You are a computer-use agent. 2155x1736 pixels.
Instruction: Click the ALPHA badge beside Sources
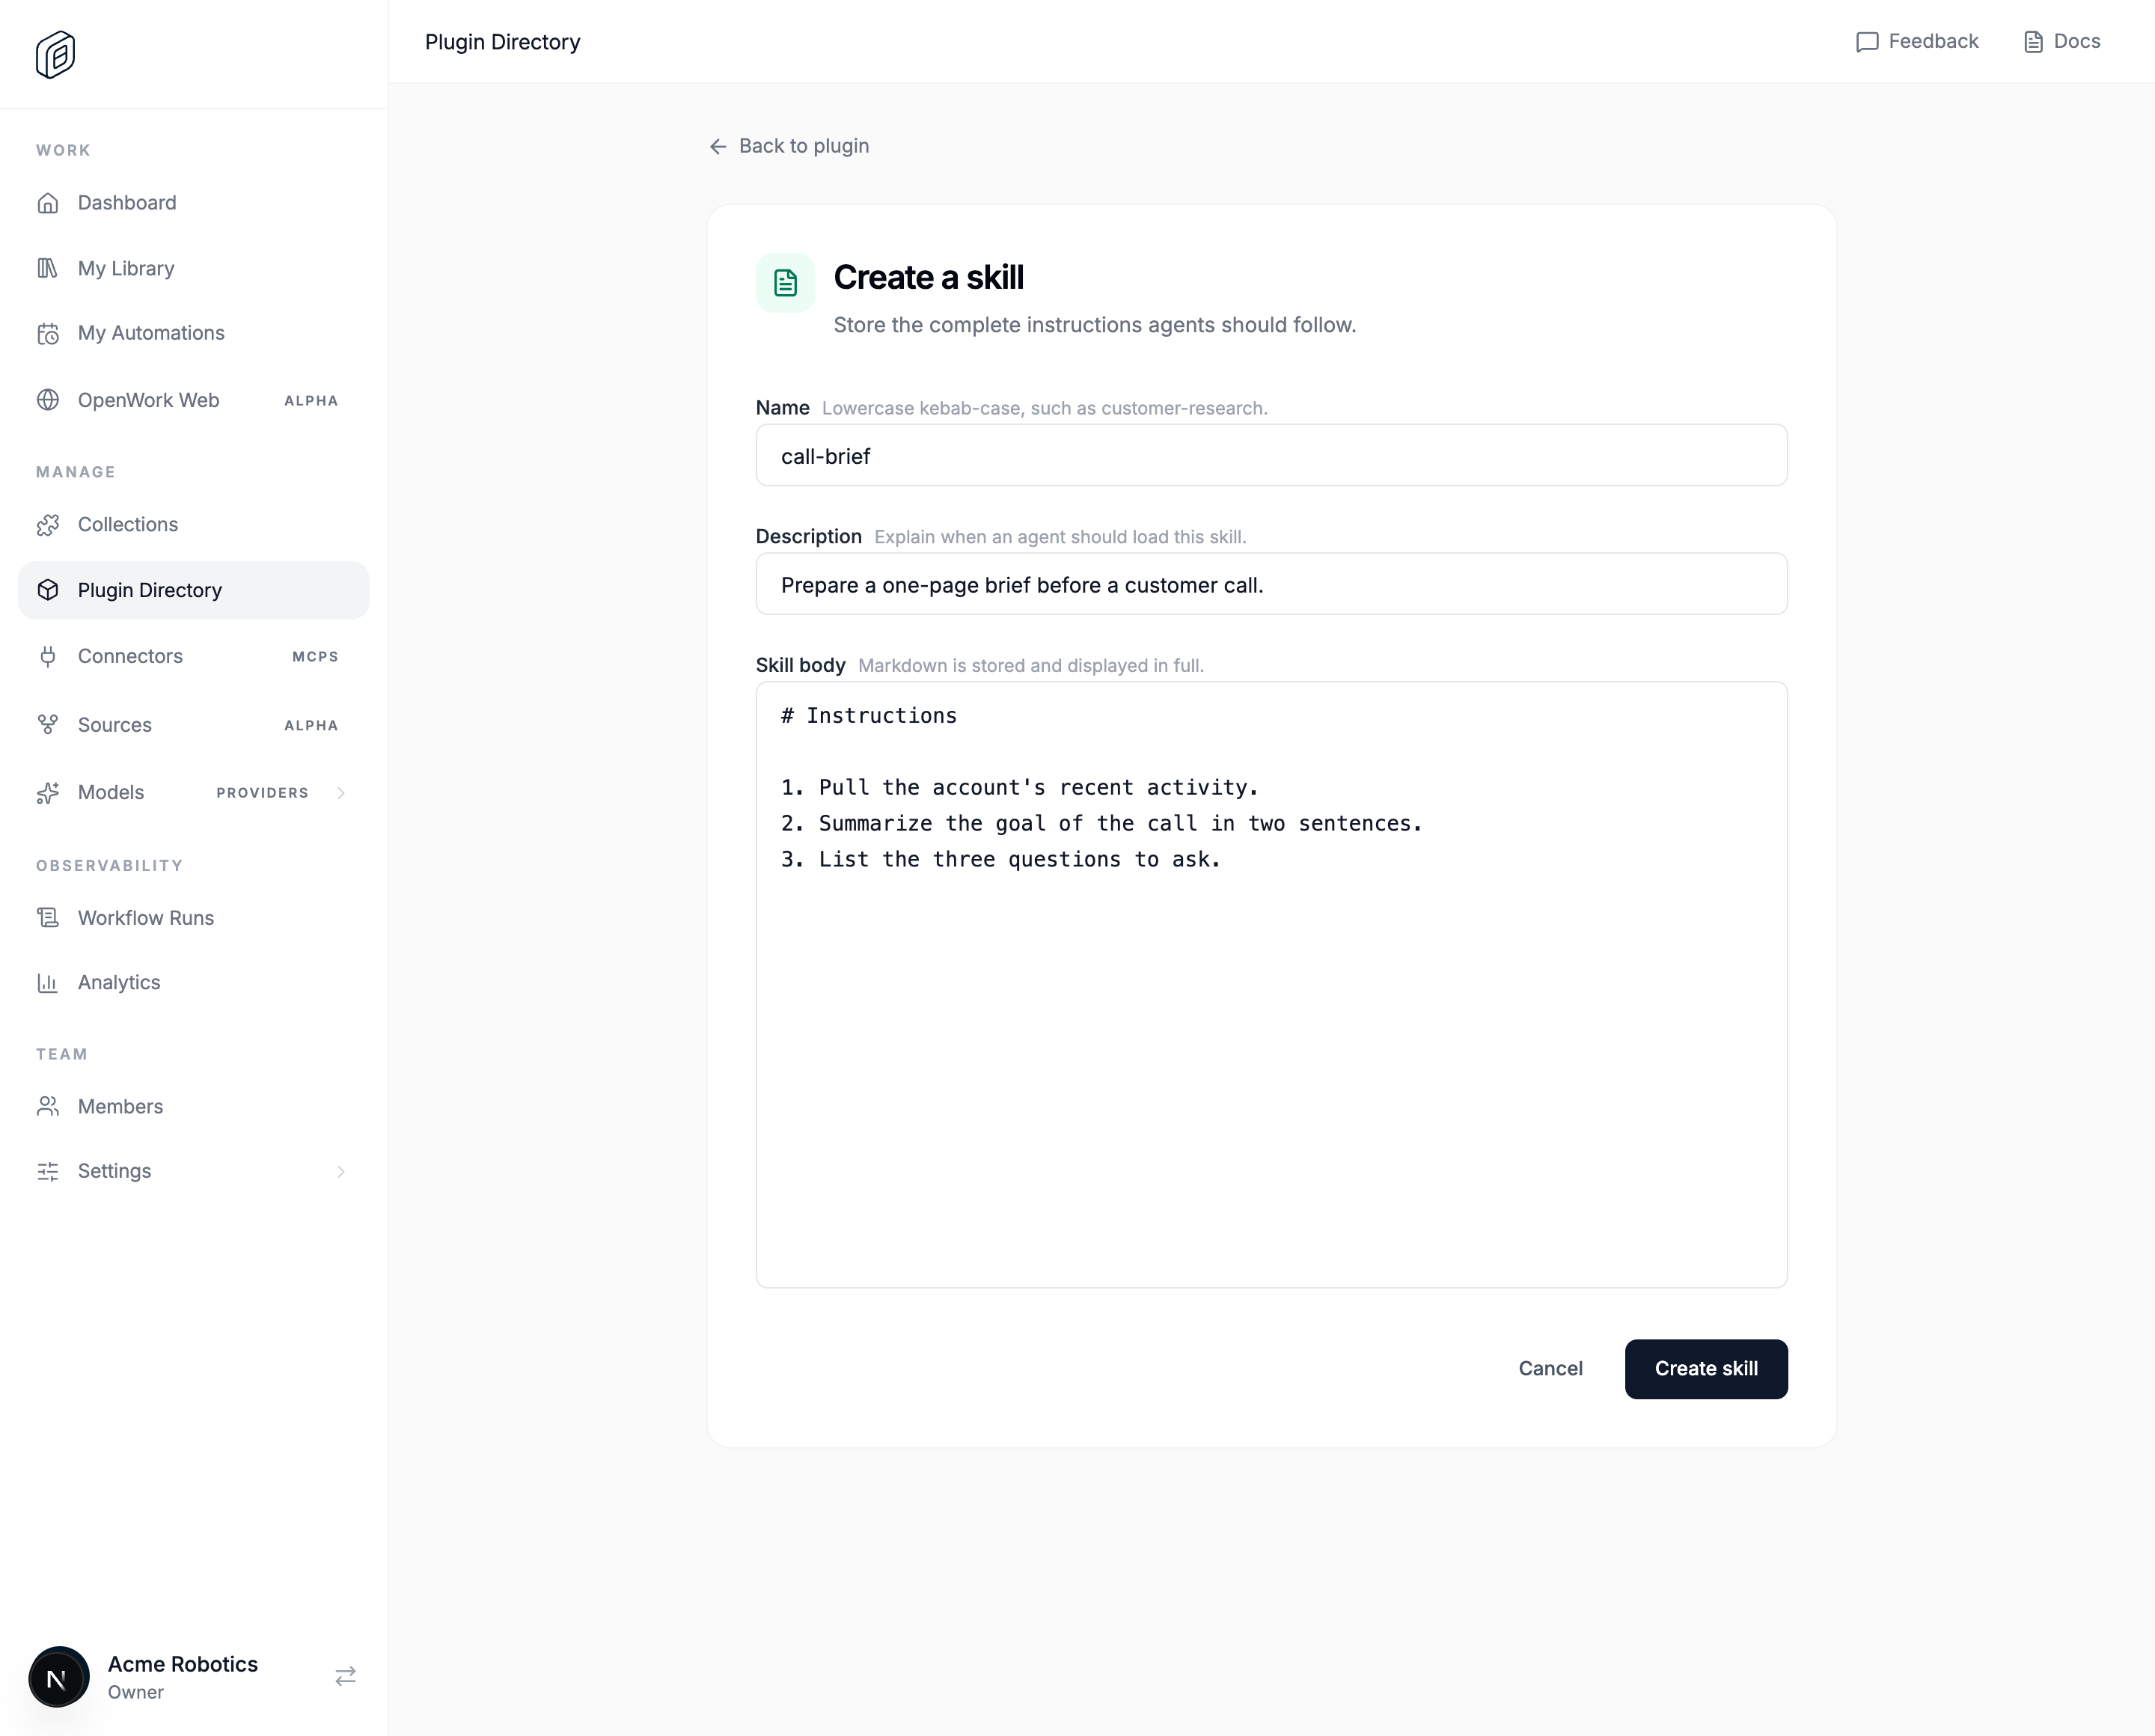click(311, 726)
